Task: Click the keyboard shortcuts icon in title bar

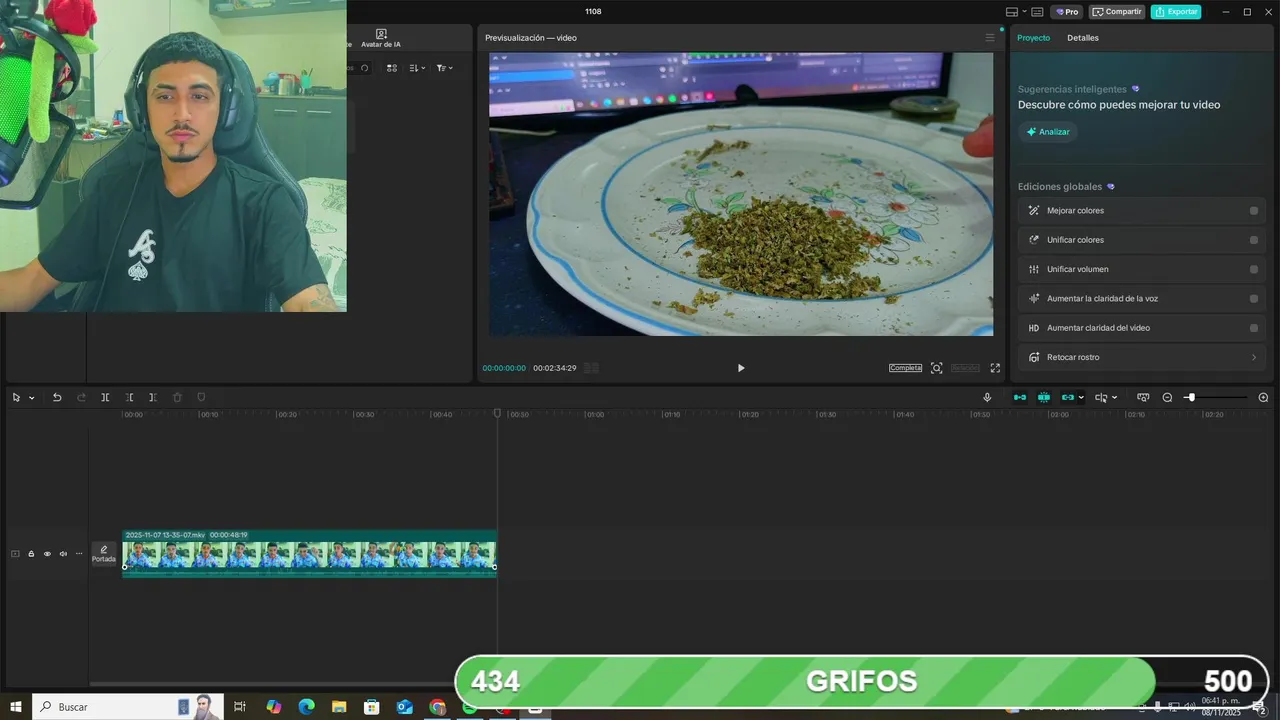Action: pyautogui.click(x=1037, y=12)
